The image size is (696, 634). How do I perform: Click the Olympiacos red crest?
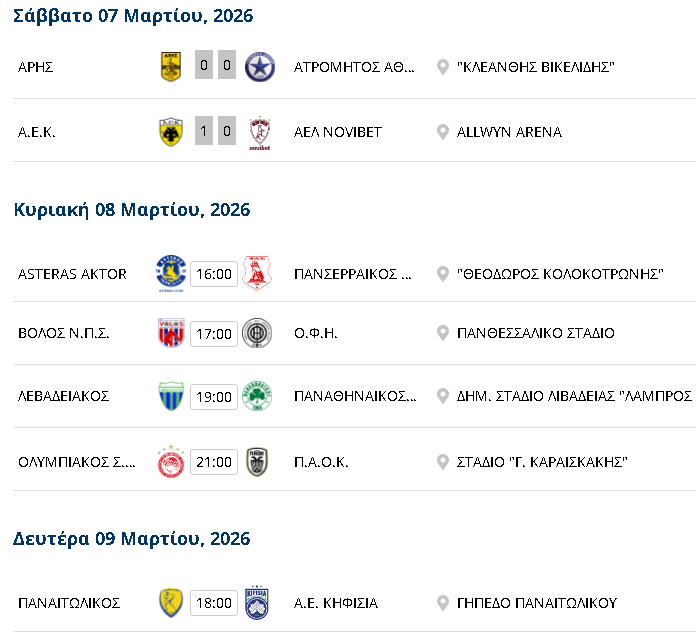click(x=171, y=462)
